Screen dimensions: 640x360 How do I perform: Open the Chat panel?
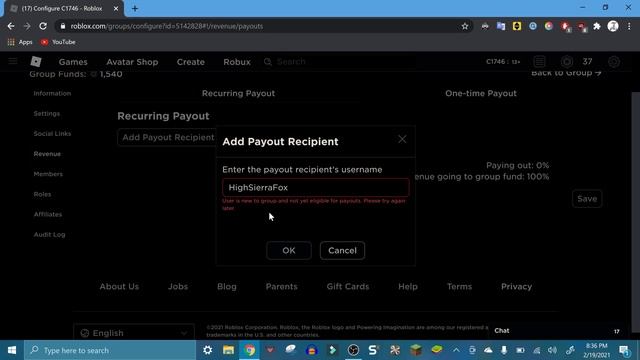pos(557,331)
